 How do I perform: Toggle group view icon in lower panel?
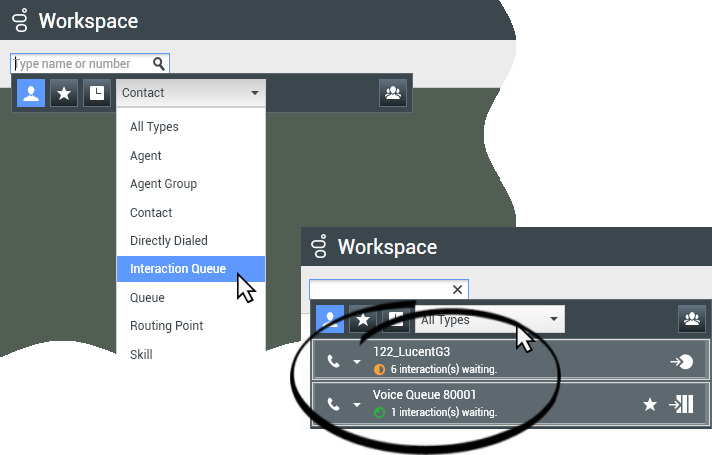(x=691, y=320)
